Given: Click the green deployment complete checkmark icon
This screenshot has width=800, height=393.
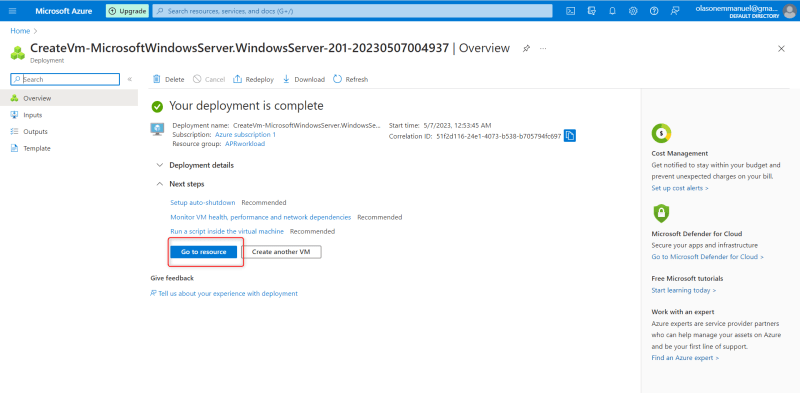Looking at the screenshot, I should [x=157, y=107].
